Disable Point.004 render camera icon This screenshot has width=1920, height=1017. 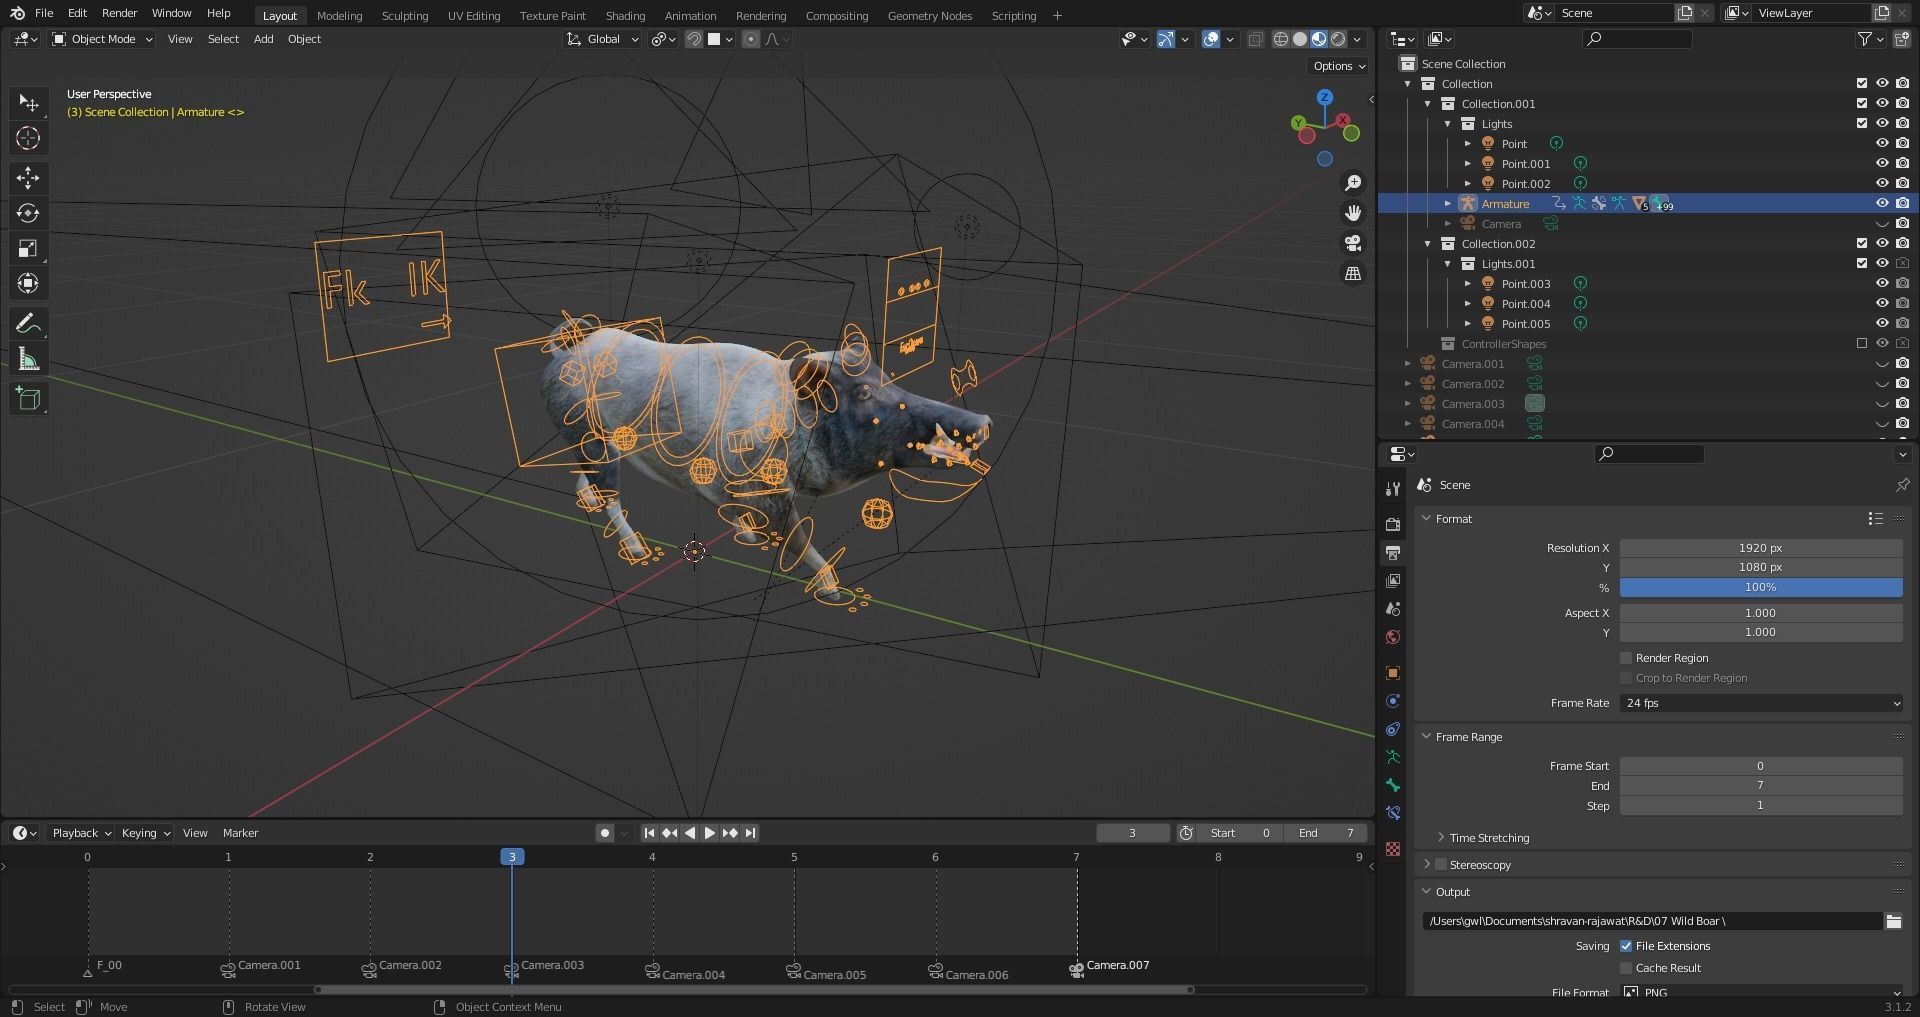coord(1902,303)
